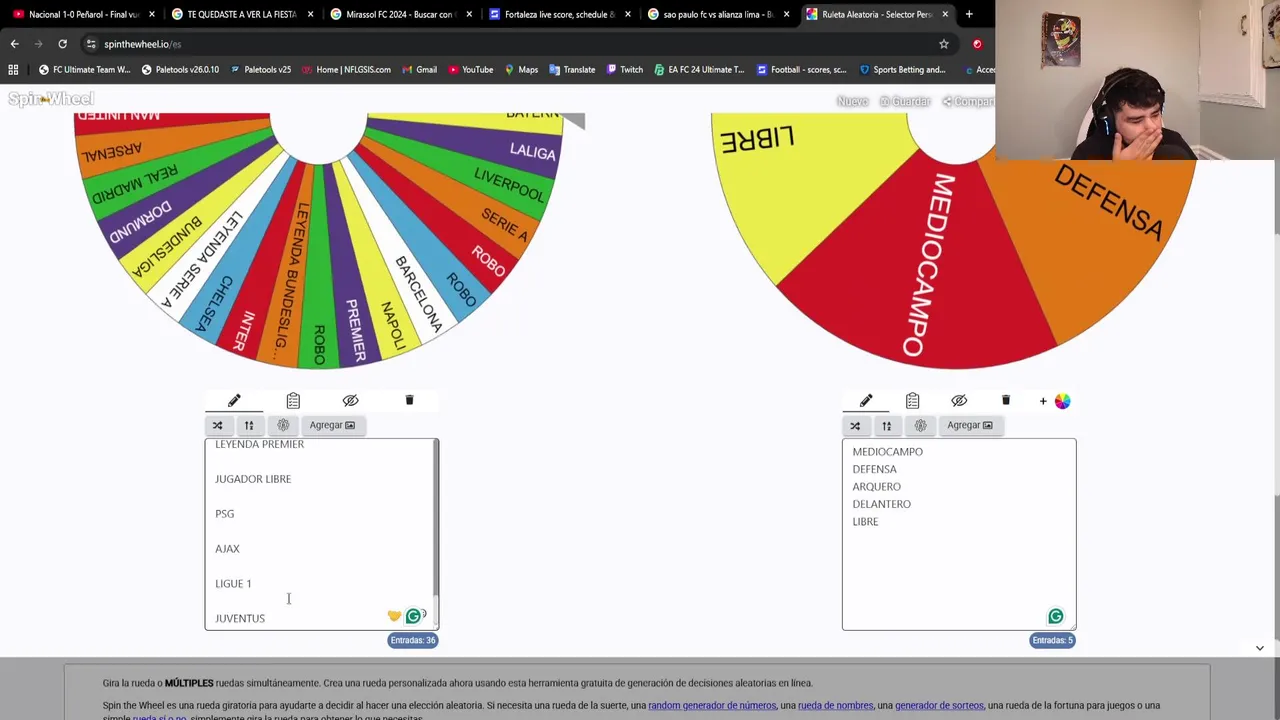The image size is (1280, 720).
Task: Click the LIGUE 1 entry in left list
Action: 233,583
